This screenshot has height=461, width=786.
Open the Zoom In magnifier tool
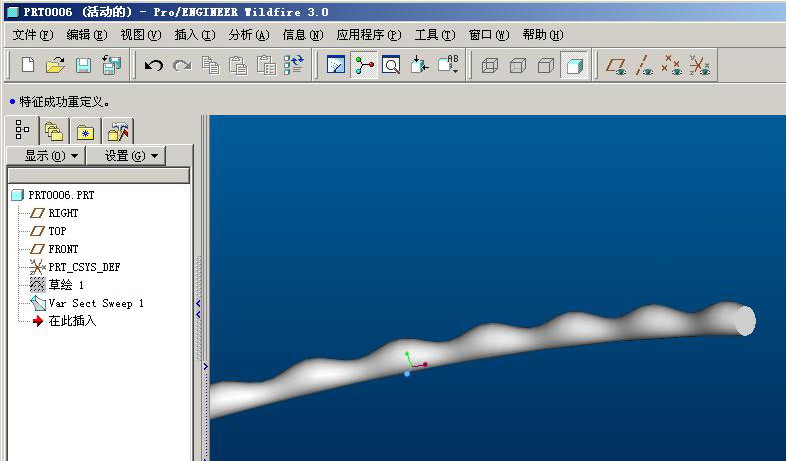point(391,65)
